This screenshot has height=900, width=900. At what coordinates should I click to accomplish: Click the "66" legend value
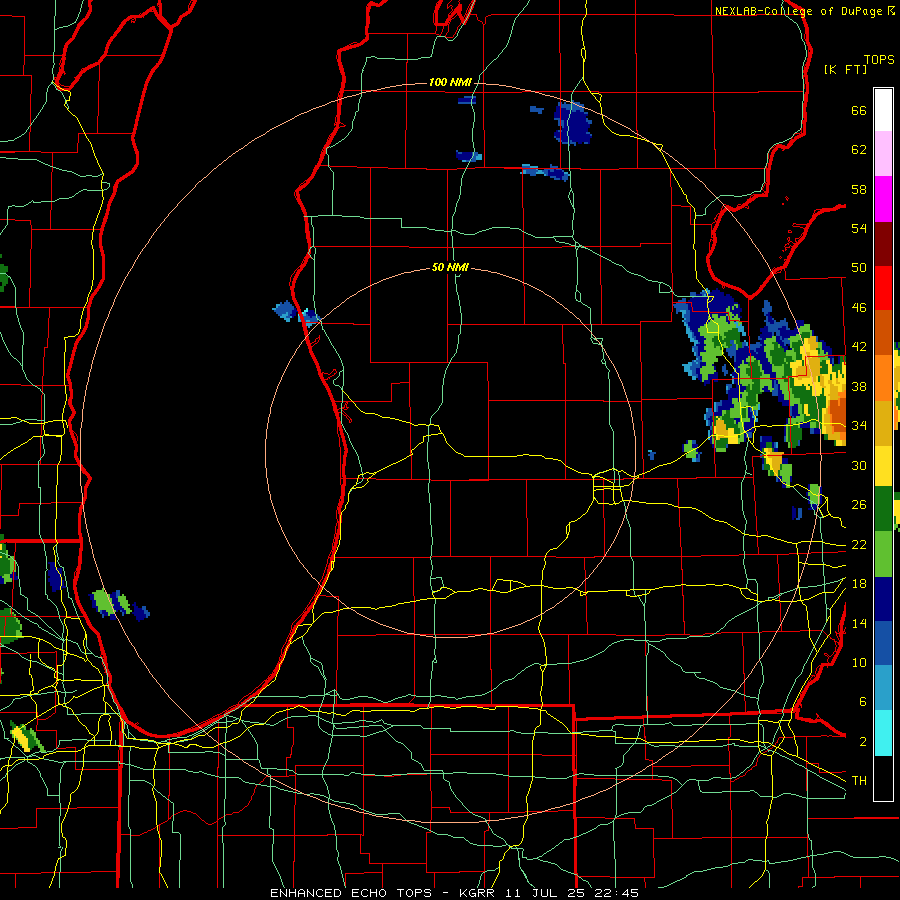[859, 111]
